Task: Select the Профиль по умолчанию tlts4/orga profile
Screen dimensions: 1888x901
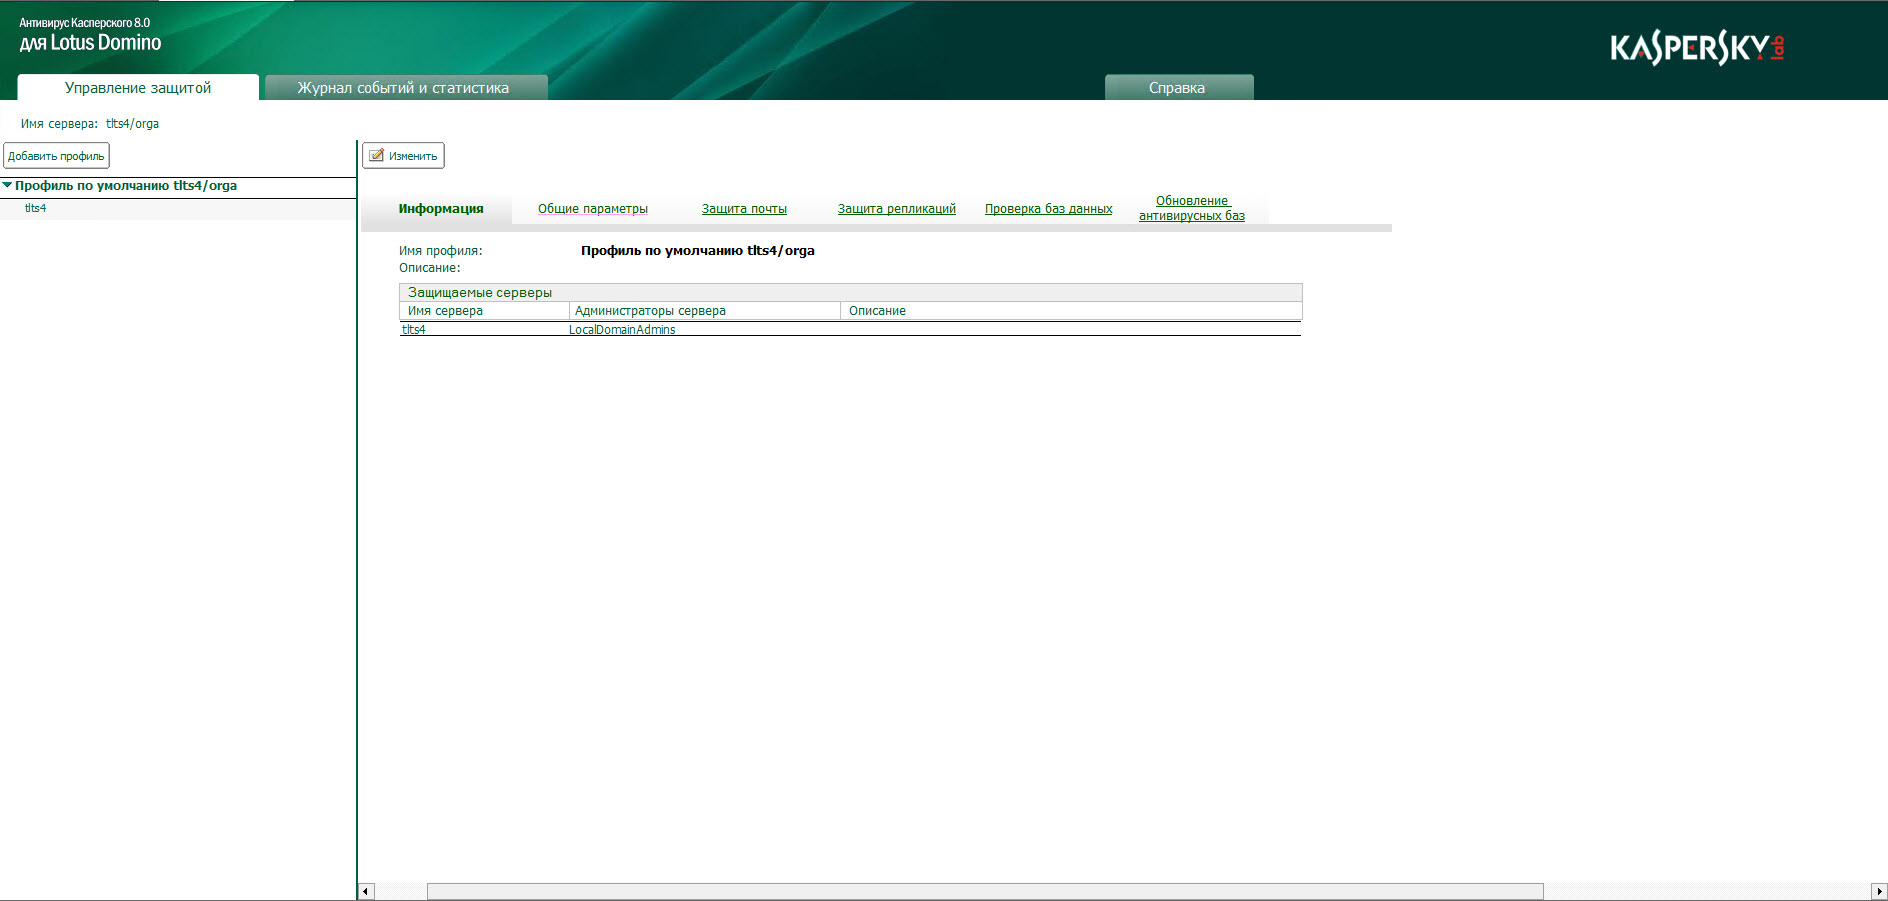Action: pyautogui.click(x=126, y=186)
